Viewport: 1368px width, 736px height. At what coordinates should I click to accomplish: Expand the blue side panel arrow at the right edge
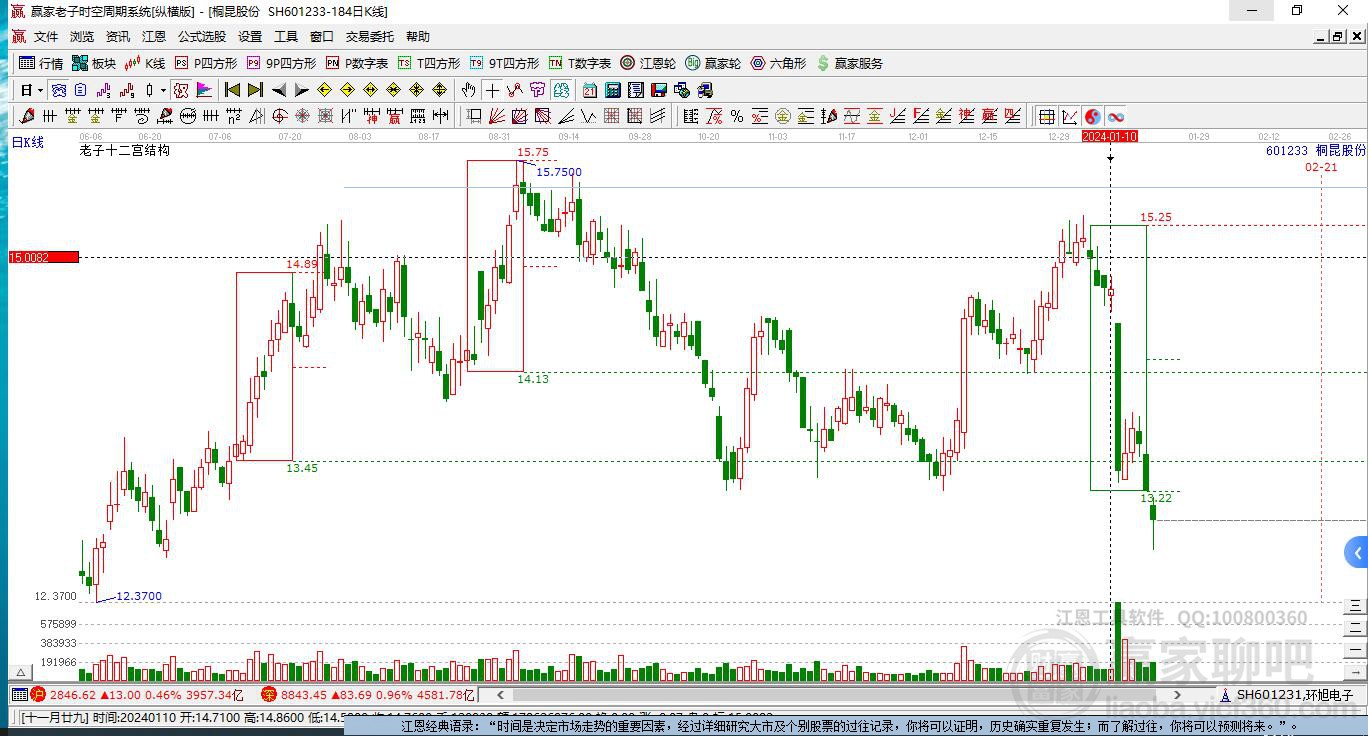[x=1357, y=552]
